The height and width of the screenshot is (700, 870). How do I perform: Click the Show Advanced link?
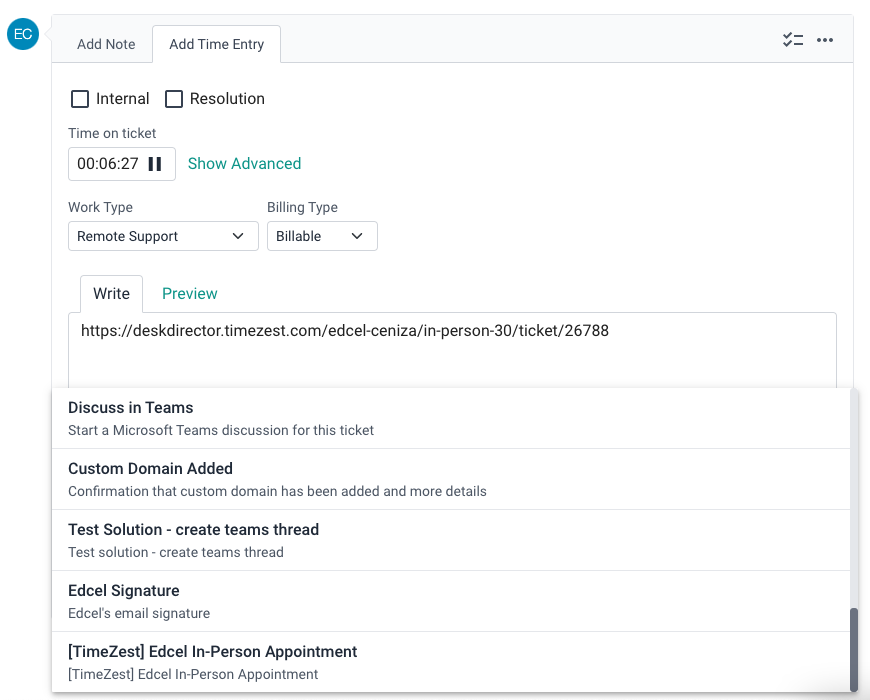click(244, 164)
